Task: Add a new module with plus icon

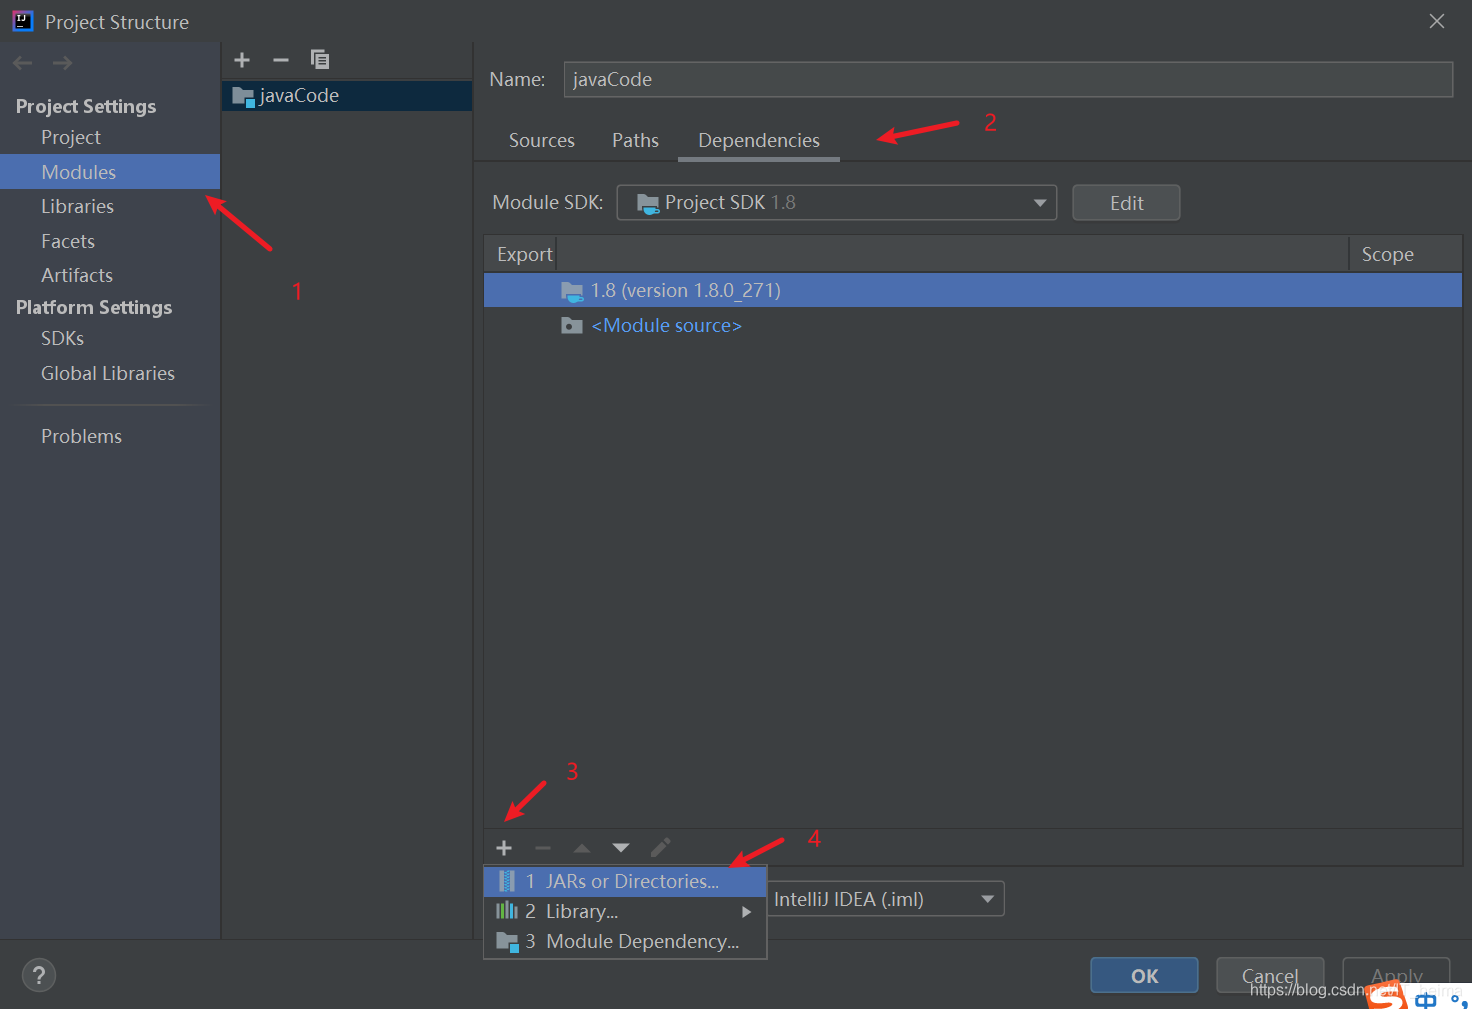Action: pyautogui.click(x=242, y=60)
